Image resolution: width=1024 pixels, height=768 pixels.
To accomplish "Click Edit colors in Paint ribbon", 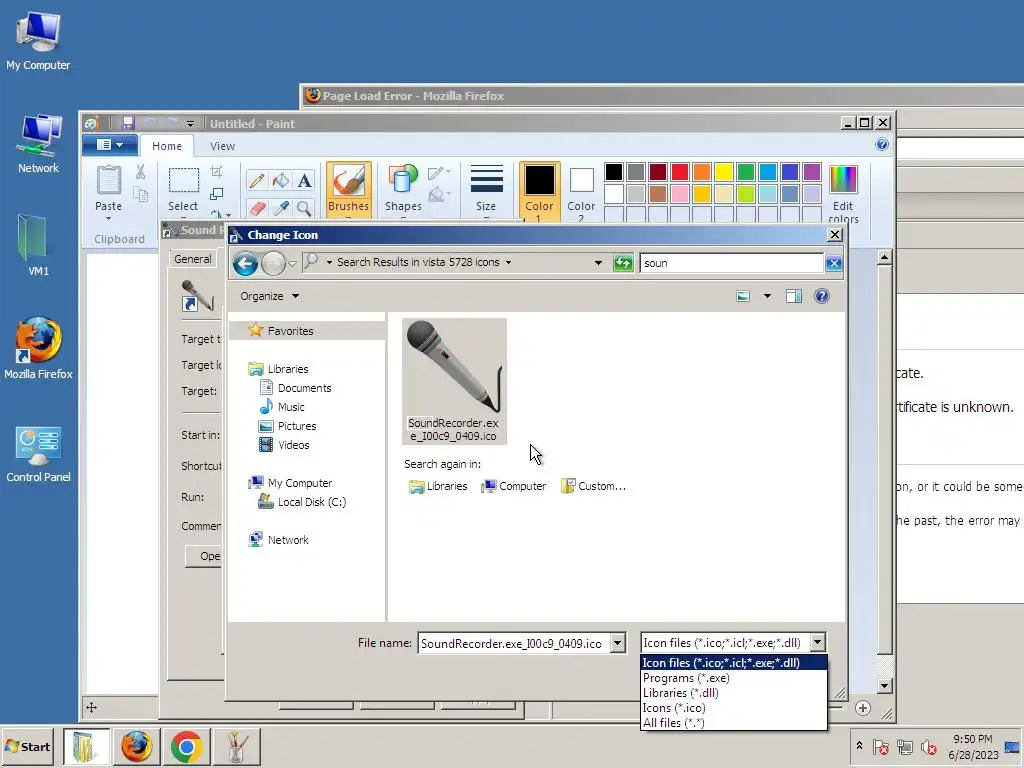I will [843, 193].
